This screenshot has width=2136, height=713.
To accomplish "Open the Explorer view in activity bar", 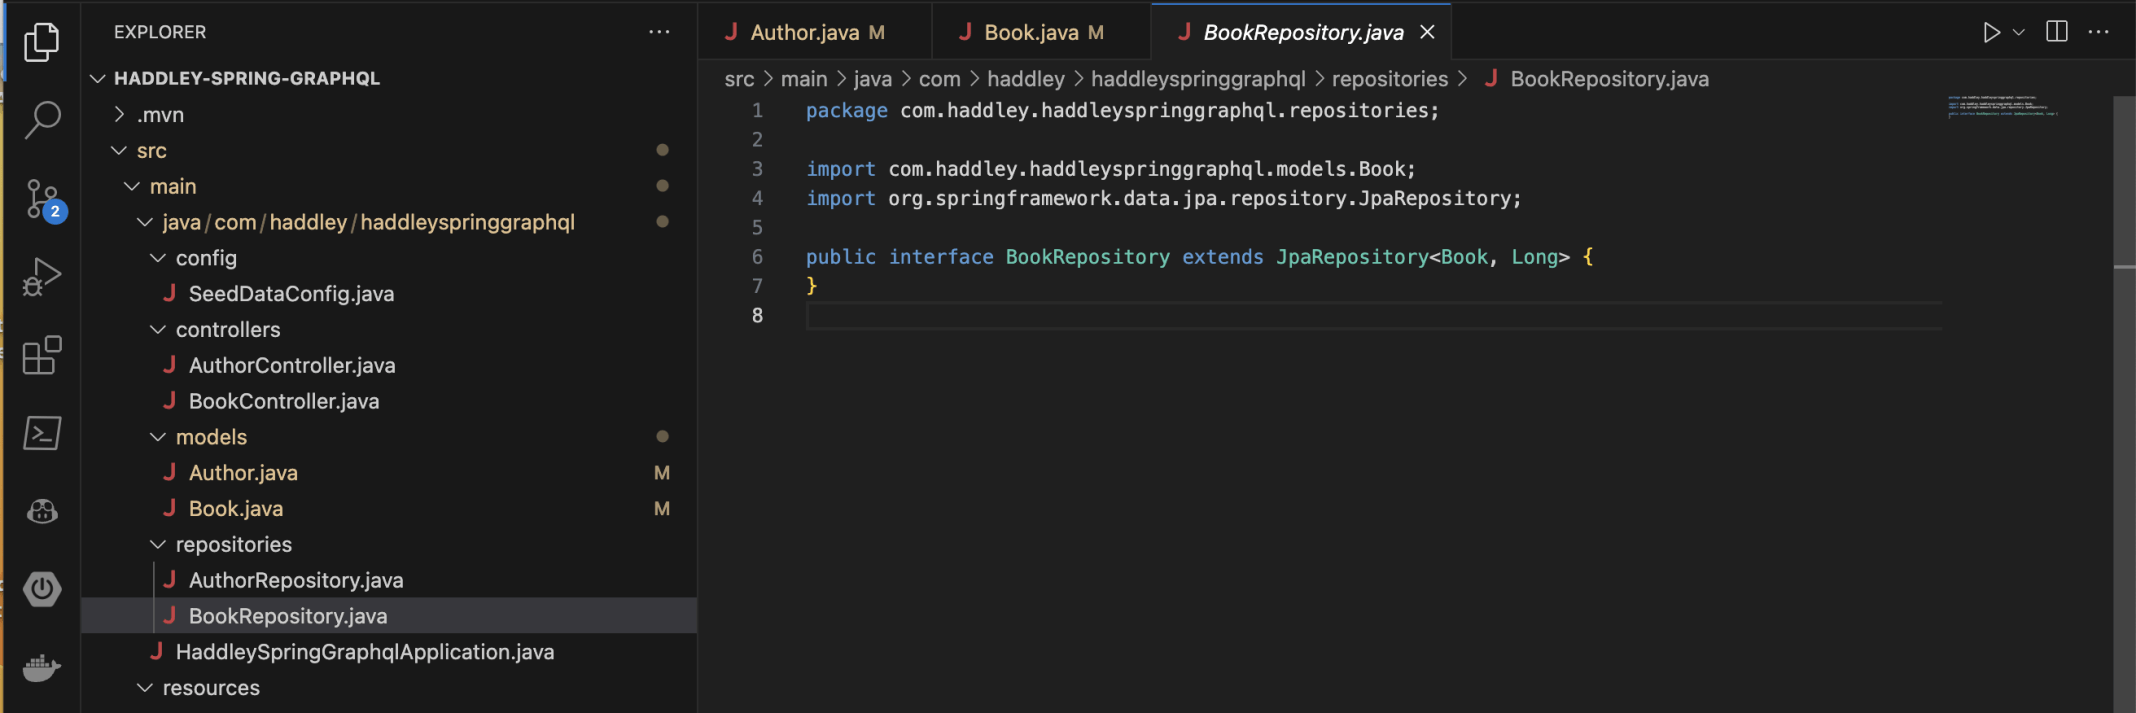I will click(x=41, y=42).
